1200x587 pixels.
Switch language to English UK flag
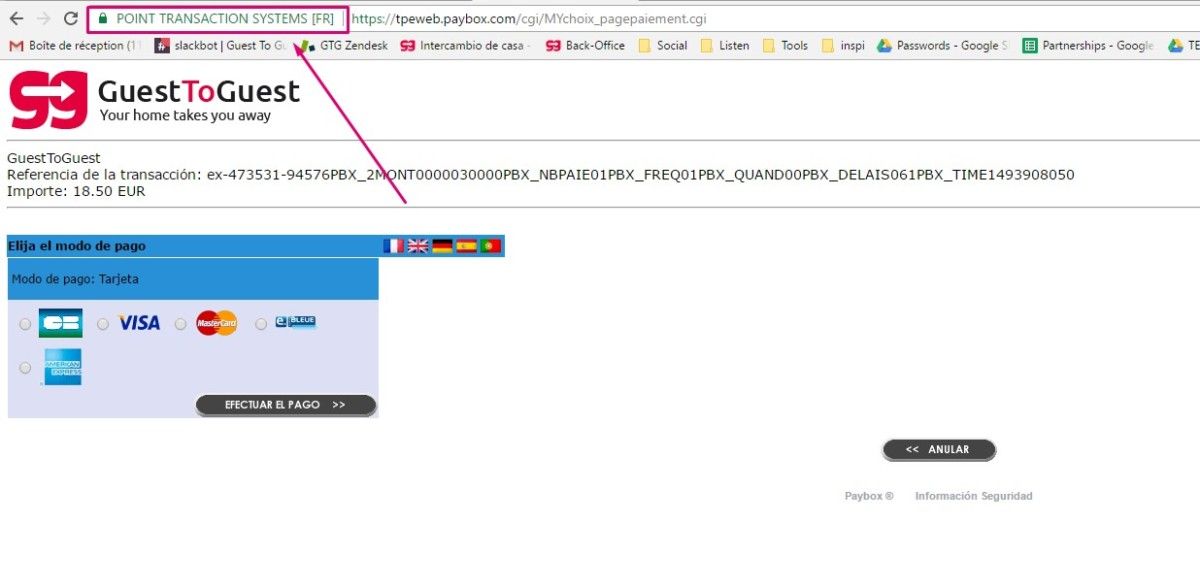418,246
